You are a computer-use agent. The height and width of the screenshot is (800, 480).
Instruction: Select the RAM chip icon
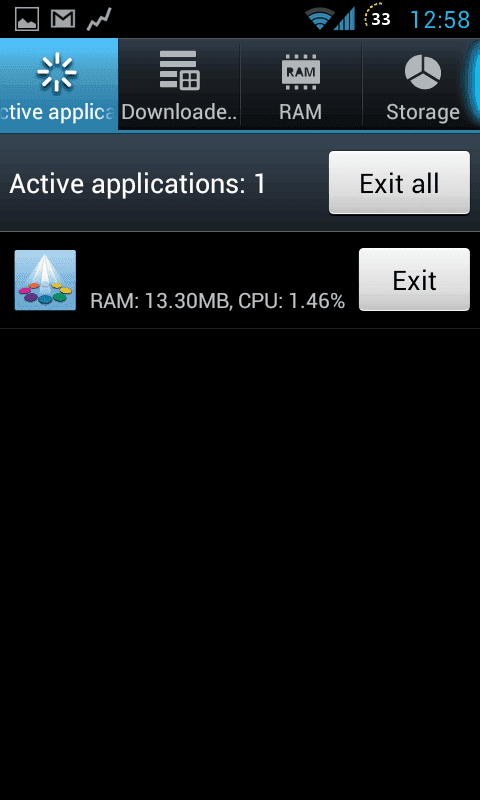(x=300, y=71)
